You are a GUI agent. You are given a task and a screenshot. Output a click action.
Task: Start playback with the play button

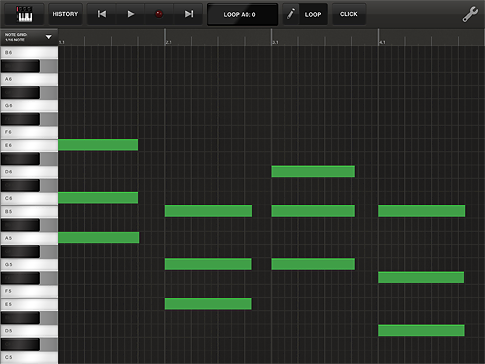(x=130, y=14)
